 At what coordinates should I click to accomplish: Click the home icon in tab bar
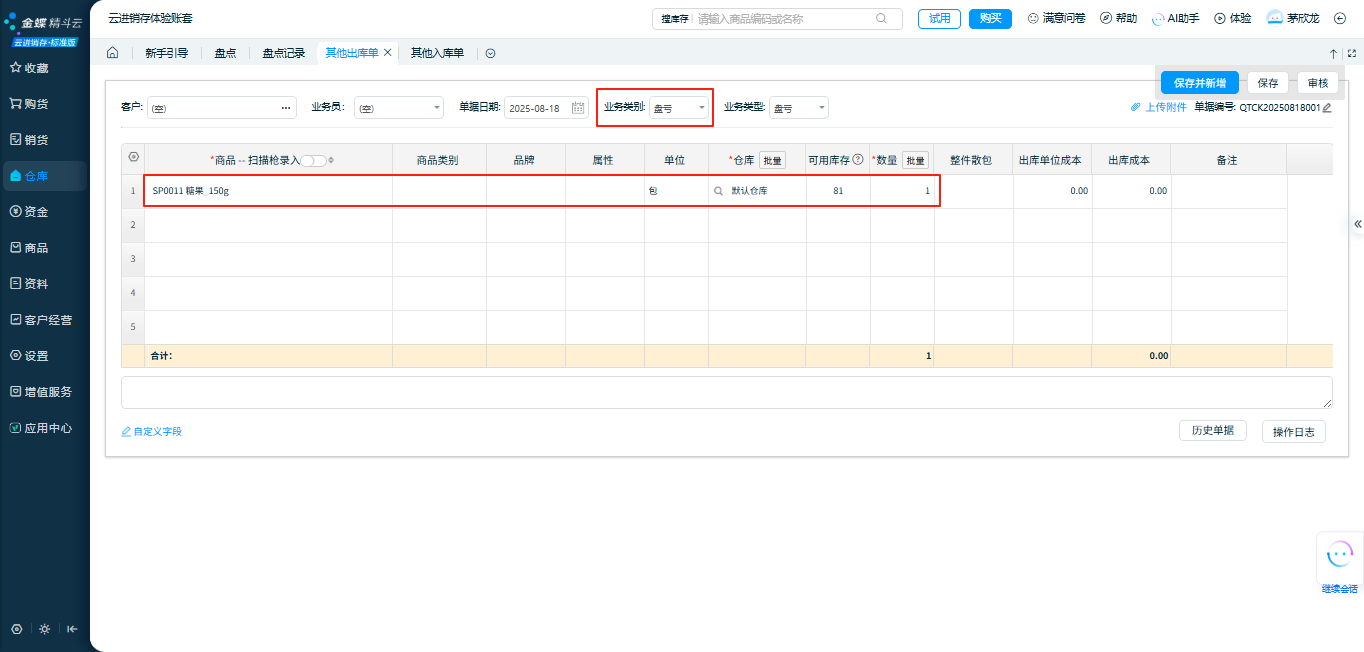(x=112, y=53)
